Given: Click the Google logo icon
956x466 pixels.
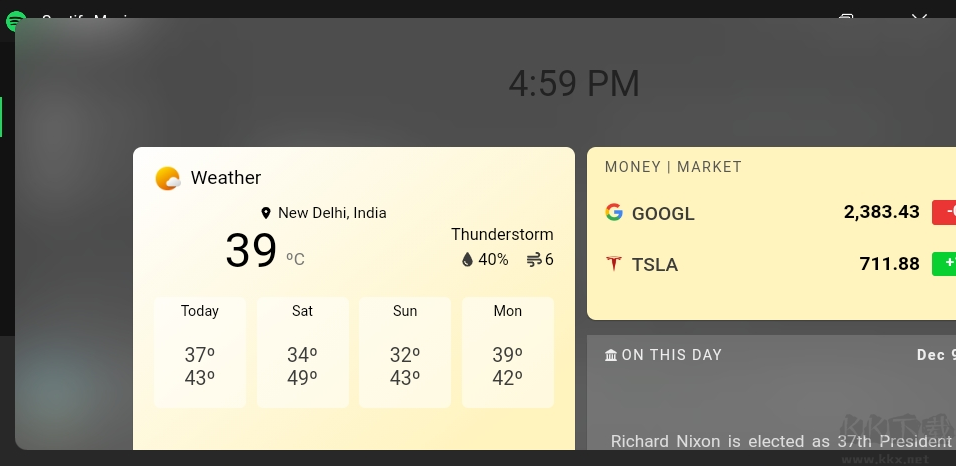Looking at the screenshot, I should 614,212.
